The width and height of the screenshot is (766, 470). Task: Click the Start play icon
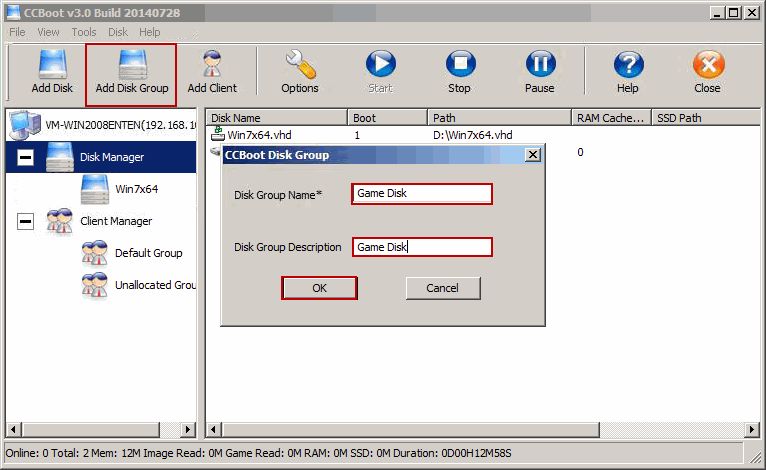pyautogui.click(x=381, y=64)
